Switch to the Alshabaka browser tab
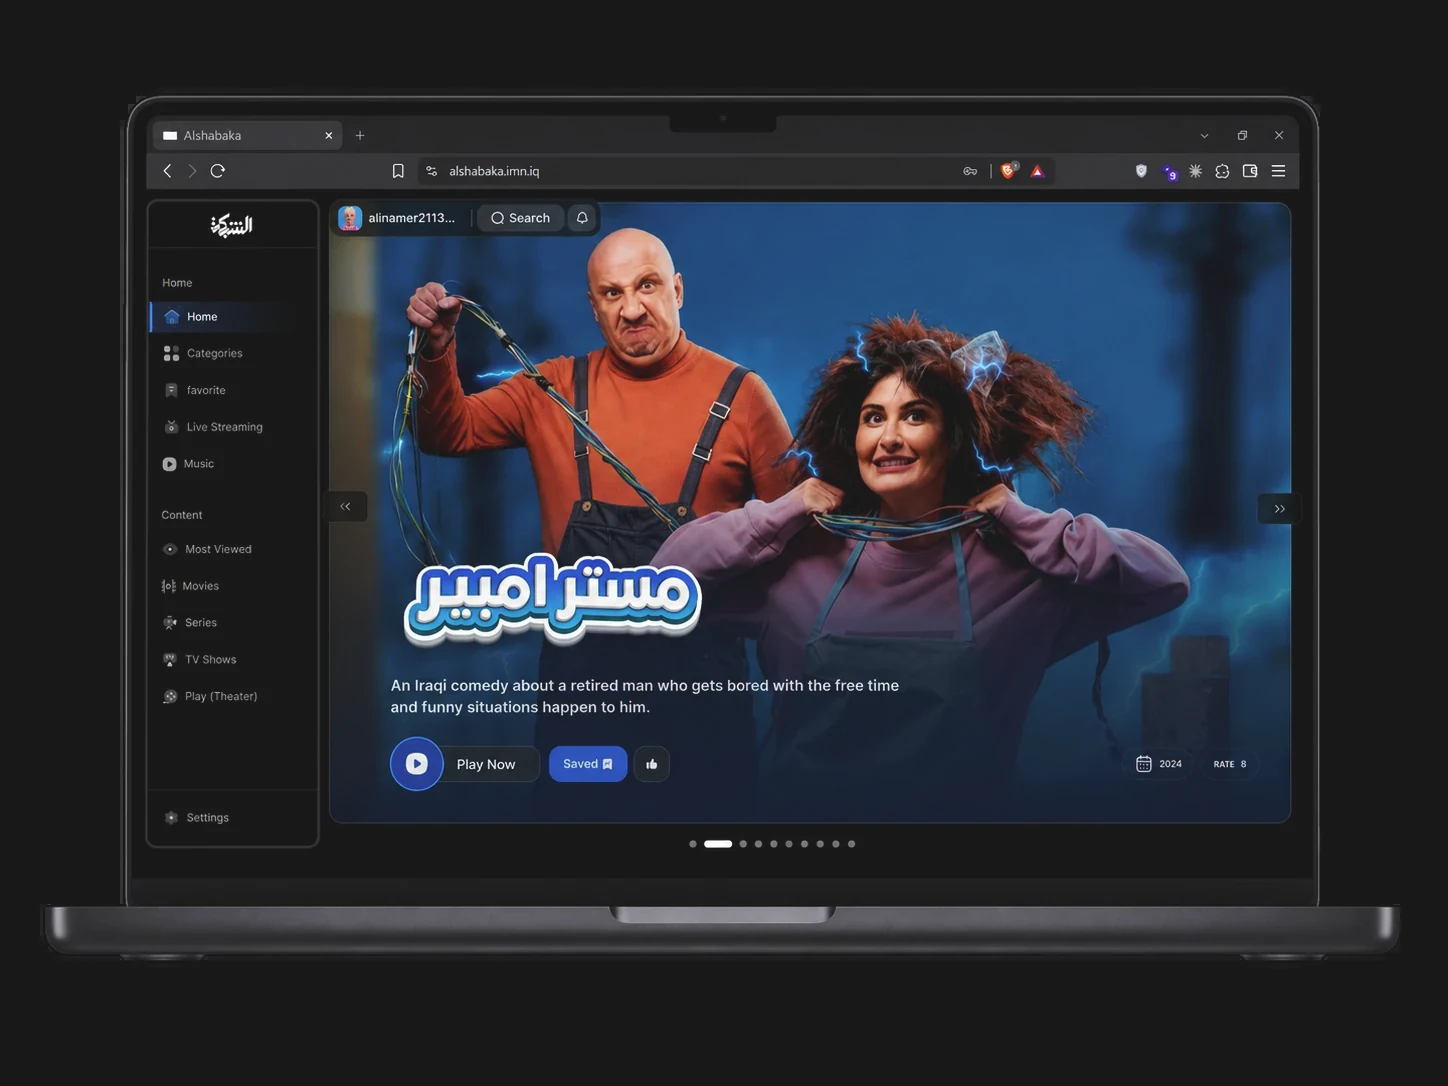1448x1086 pixels. click(246, 135)
